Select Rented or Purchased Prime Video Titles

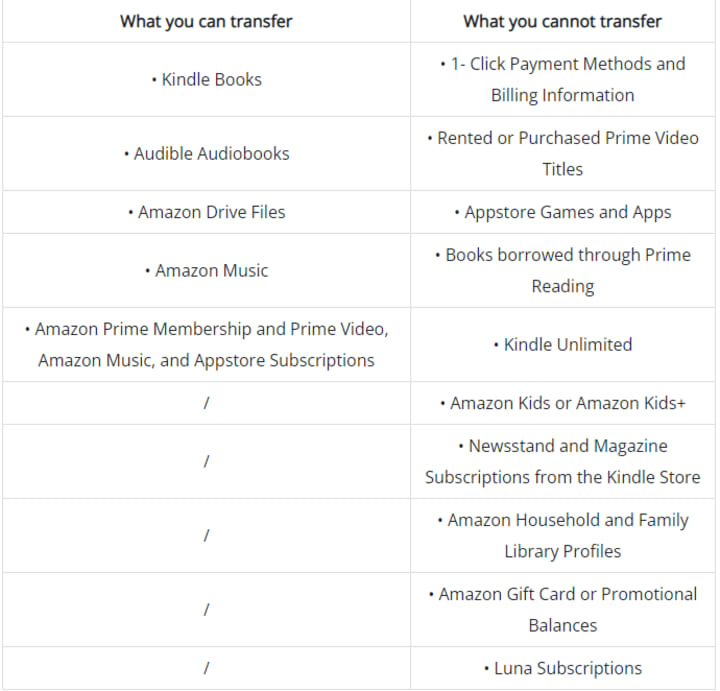[562, 153]
